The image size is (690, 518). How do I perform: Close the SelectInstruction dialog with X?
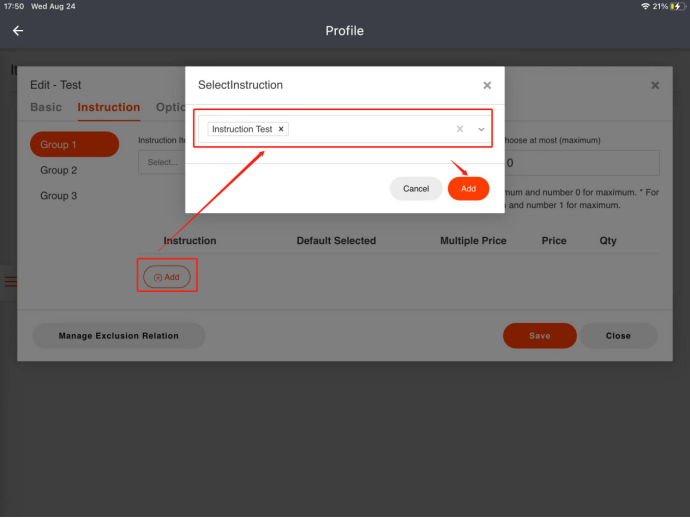487,86
